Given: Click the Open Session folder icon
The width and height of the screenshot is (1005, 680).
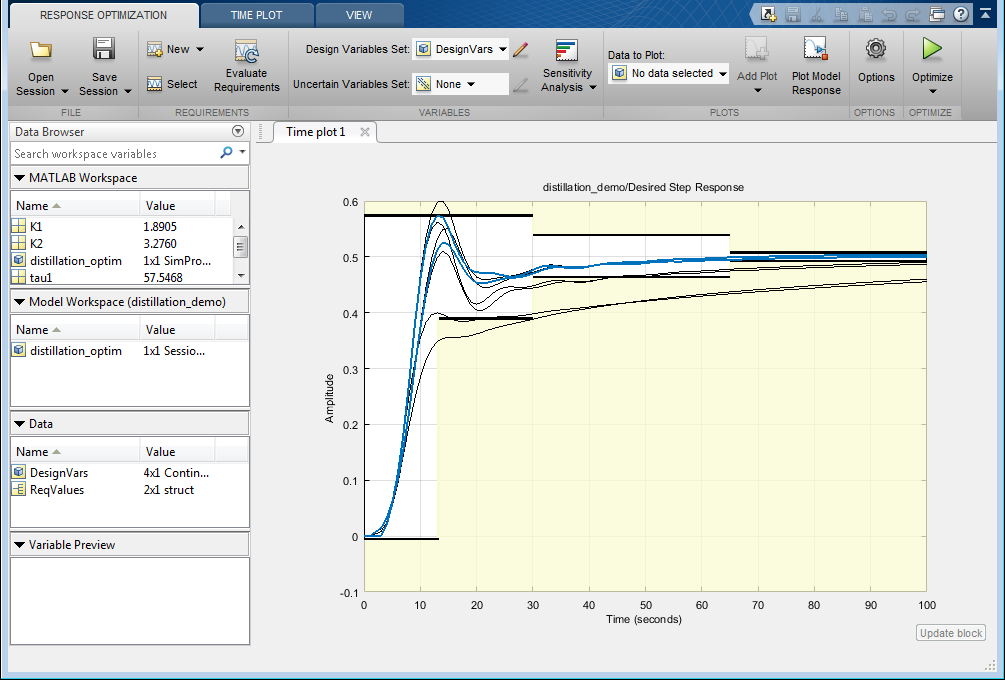Looking at the screenshot, I should 41,50.
